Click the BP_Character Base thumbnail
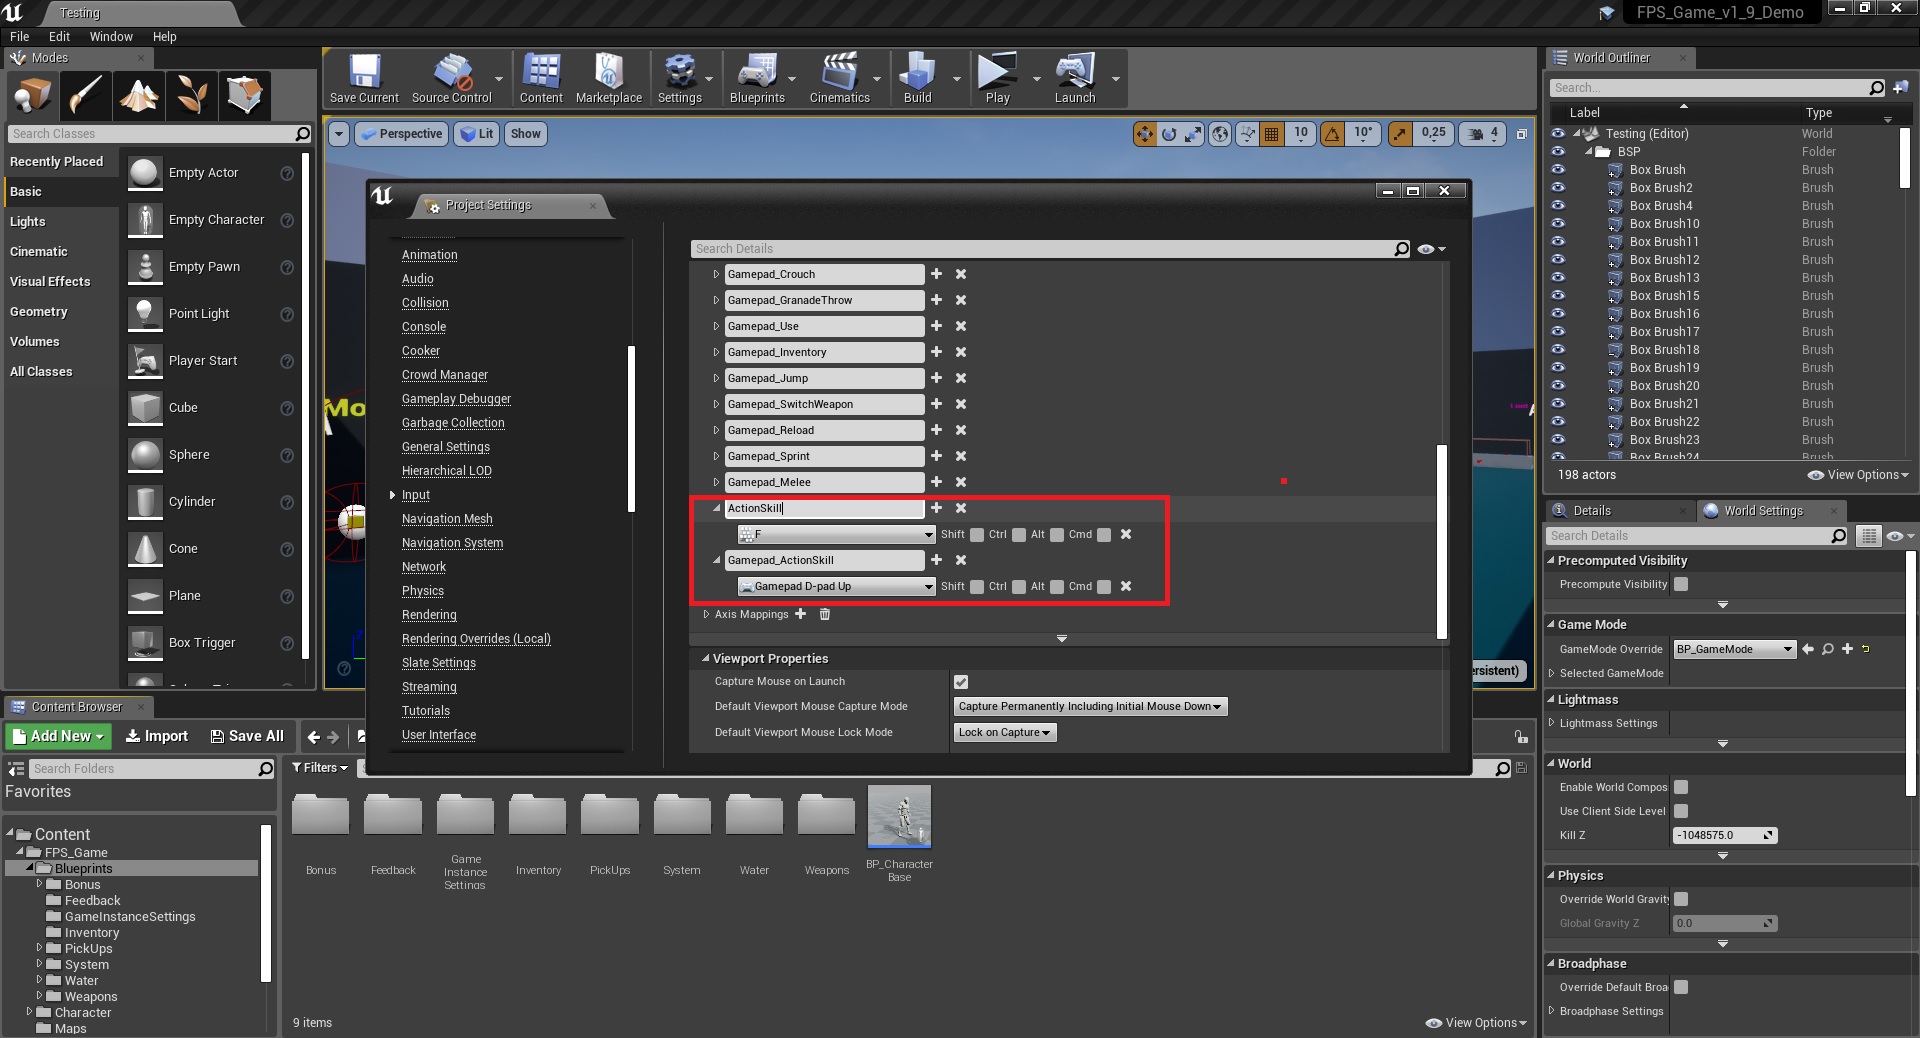 coord(899,817)
